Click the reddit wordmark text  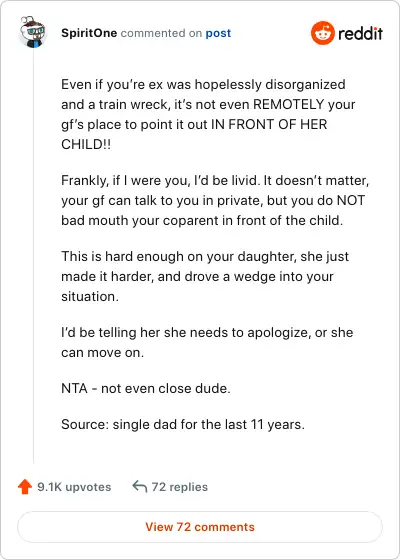[x=360, y=34]
